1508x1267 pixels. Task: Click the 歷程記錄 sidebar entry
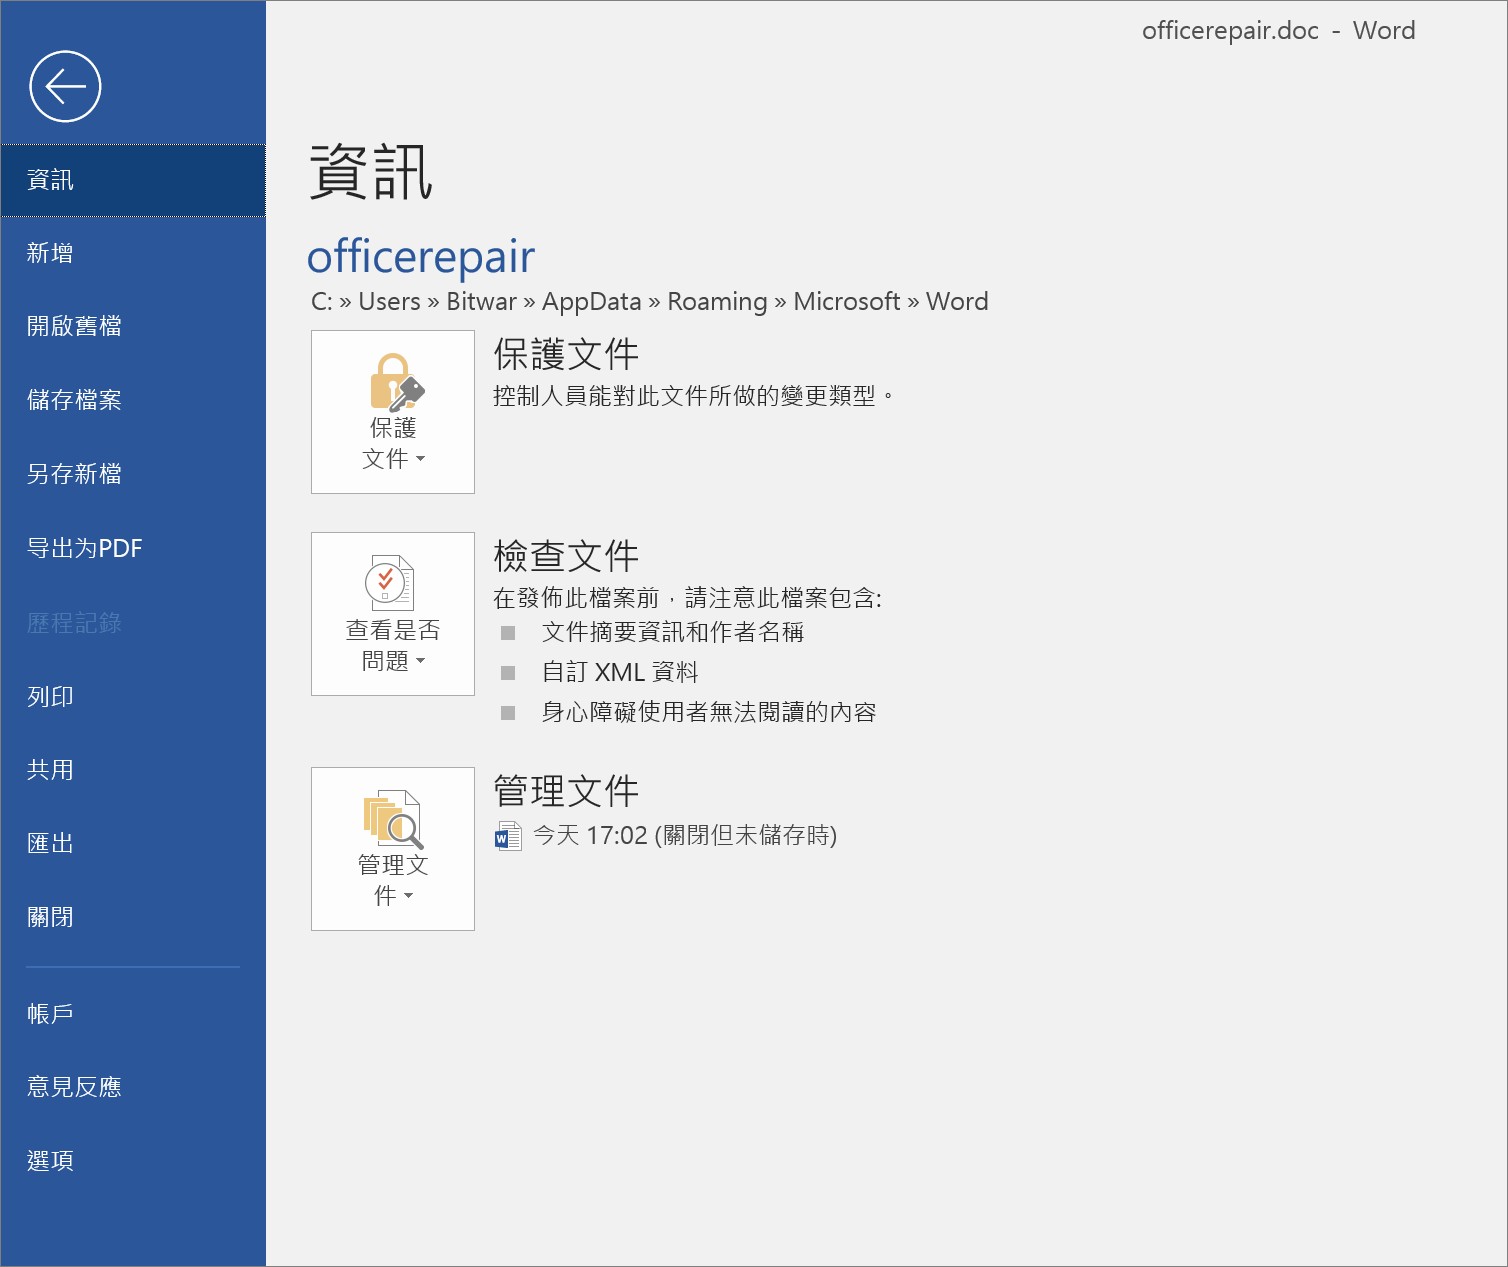(x=133, y=623)
